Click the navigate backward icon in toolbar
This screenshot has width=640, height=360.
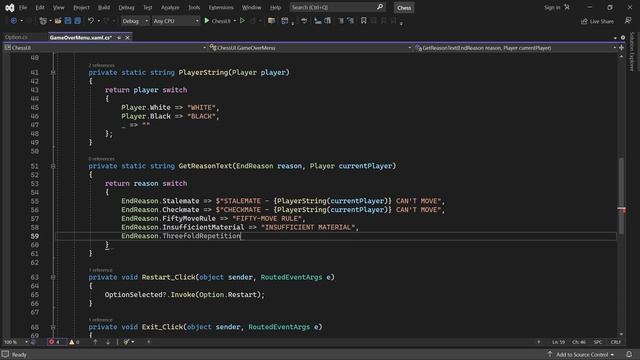(13, 21)
